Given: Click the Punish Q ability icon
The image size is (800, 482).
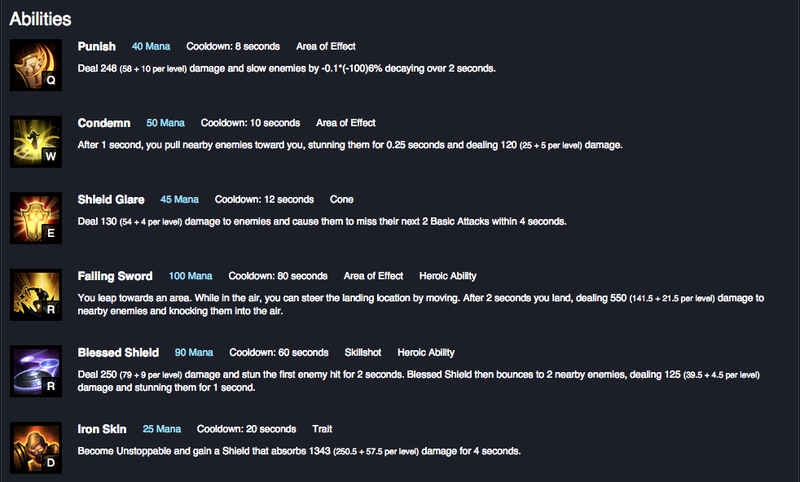Looking at the screenshot, I should coord(36,65).
